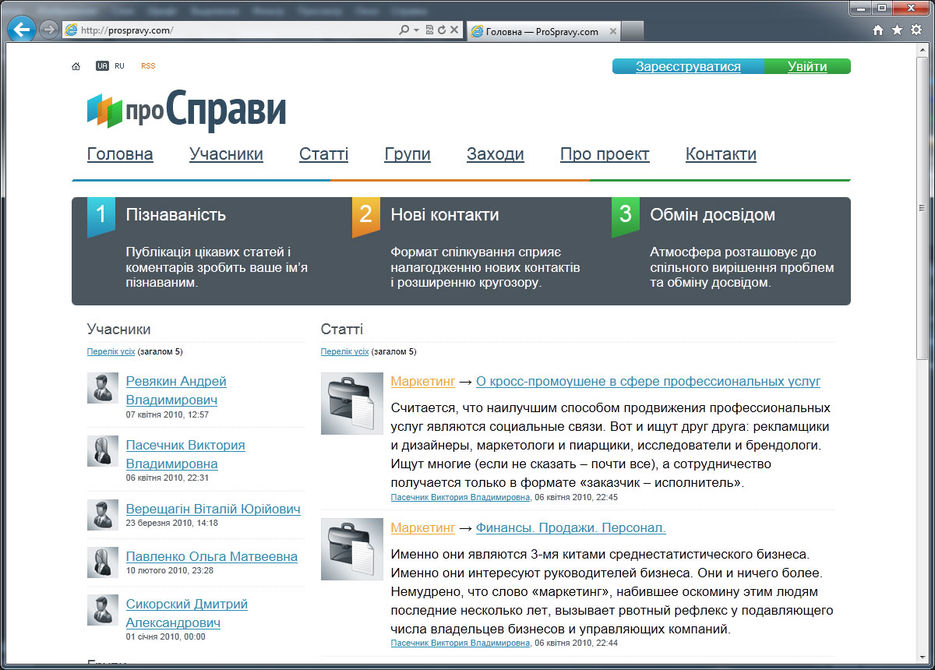
Task: Click the '1' ribbon badge for Пізнаваність
Action: tap(101, 217)
